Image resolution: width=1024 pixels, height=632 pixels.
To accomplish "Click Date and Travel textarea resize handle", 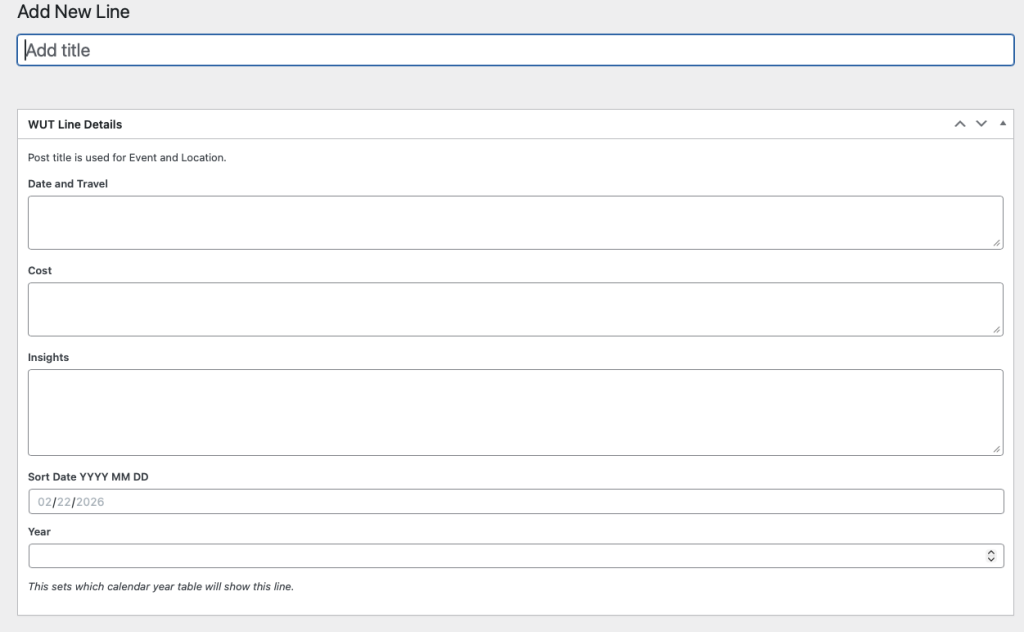I will click(x=997, y=243).
